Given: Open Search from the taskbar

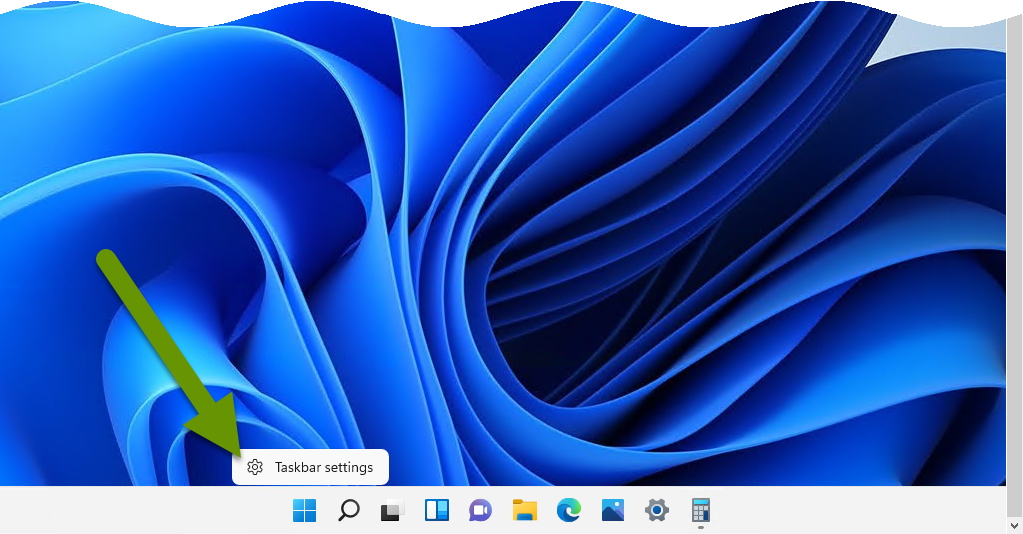Looking at the screenshot, I should pyautogui.click(x=348, y=510).
